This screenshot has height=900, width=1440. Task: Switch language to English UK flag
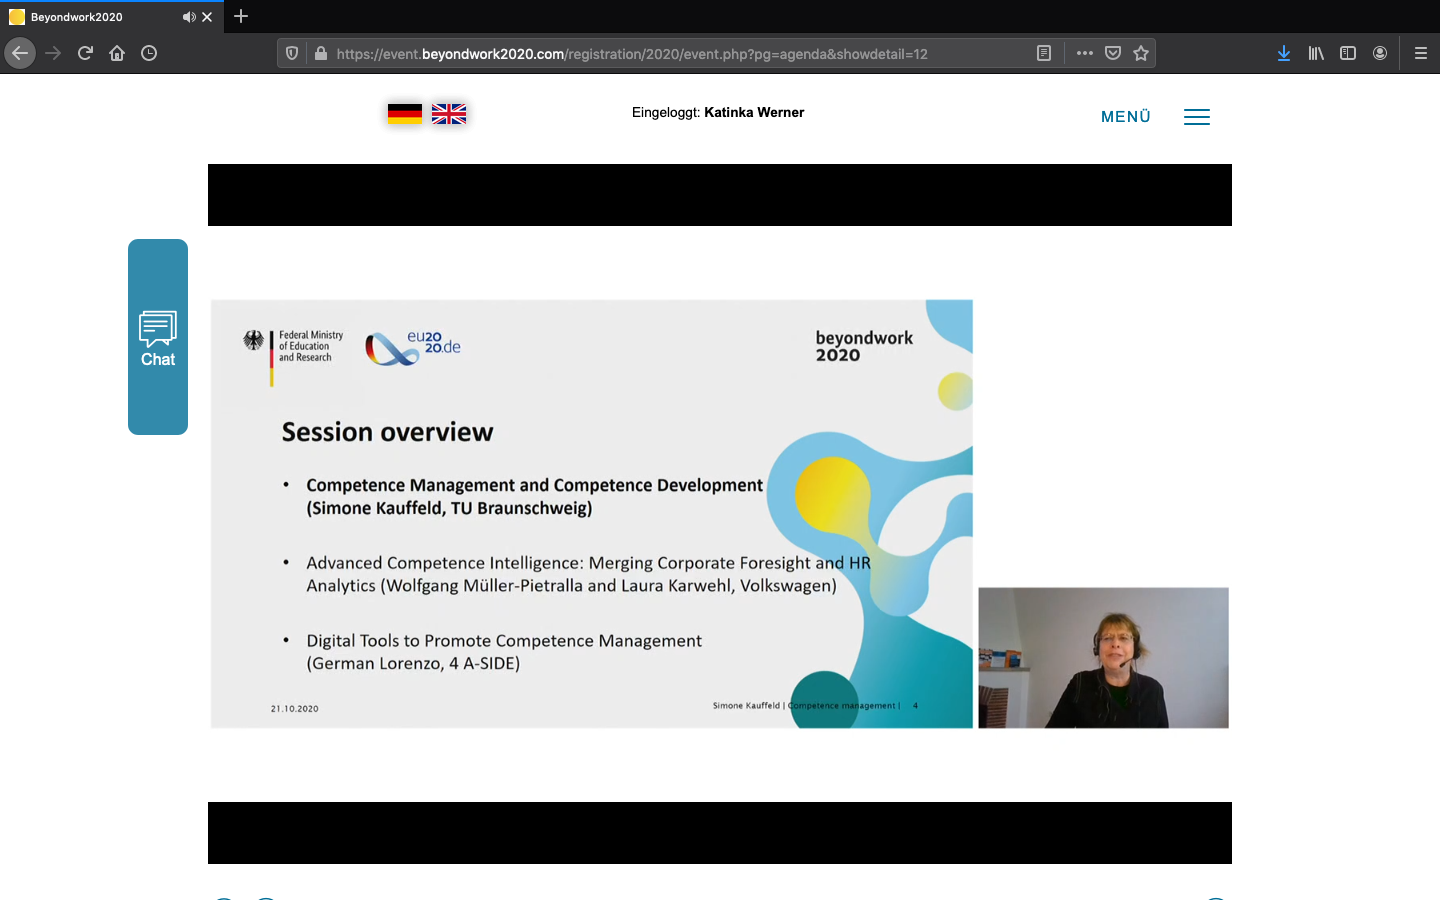point(449,113)
